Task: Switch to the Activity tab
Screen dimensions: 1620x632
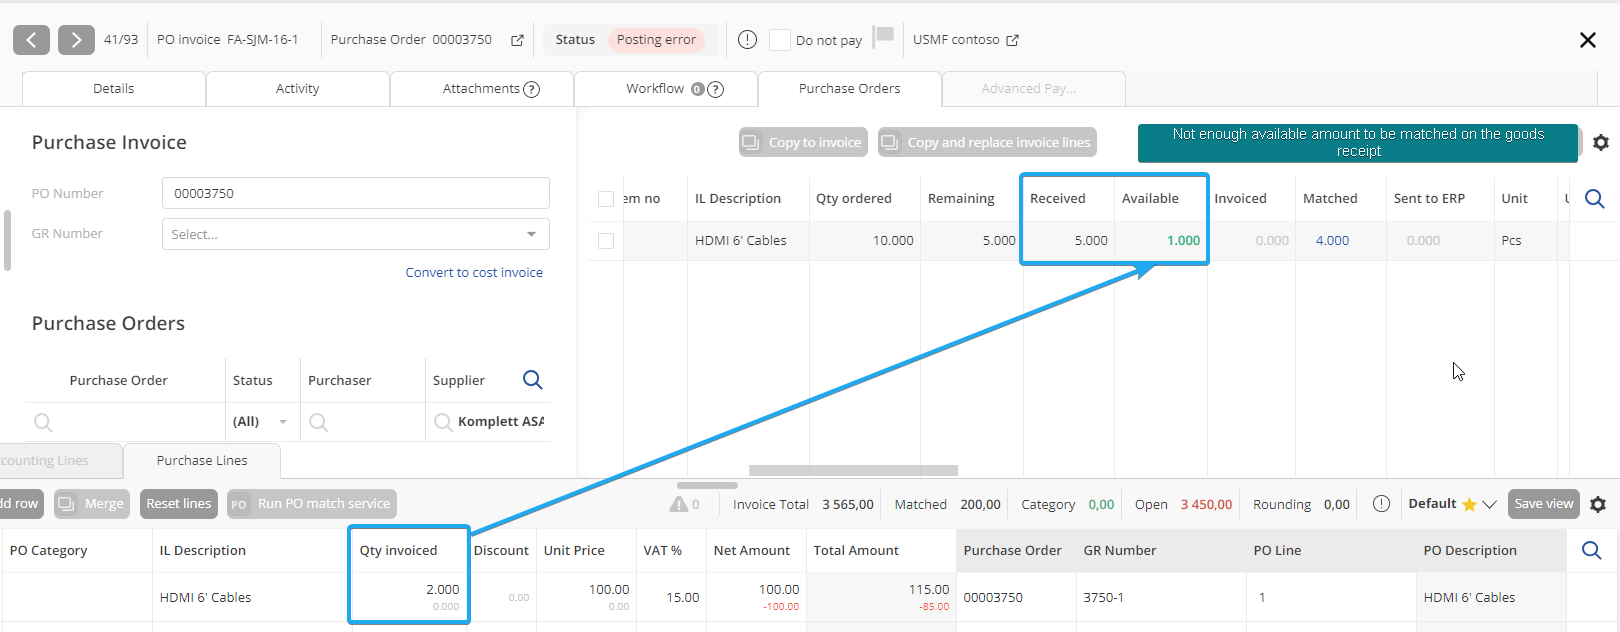Action: tap(297, 89)
